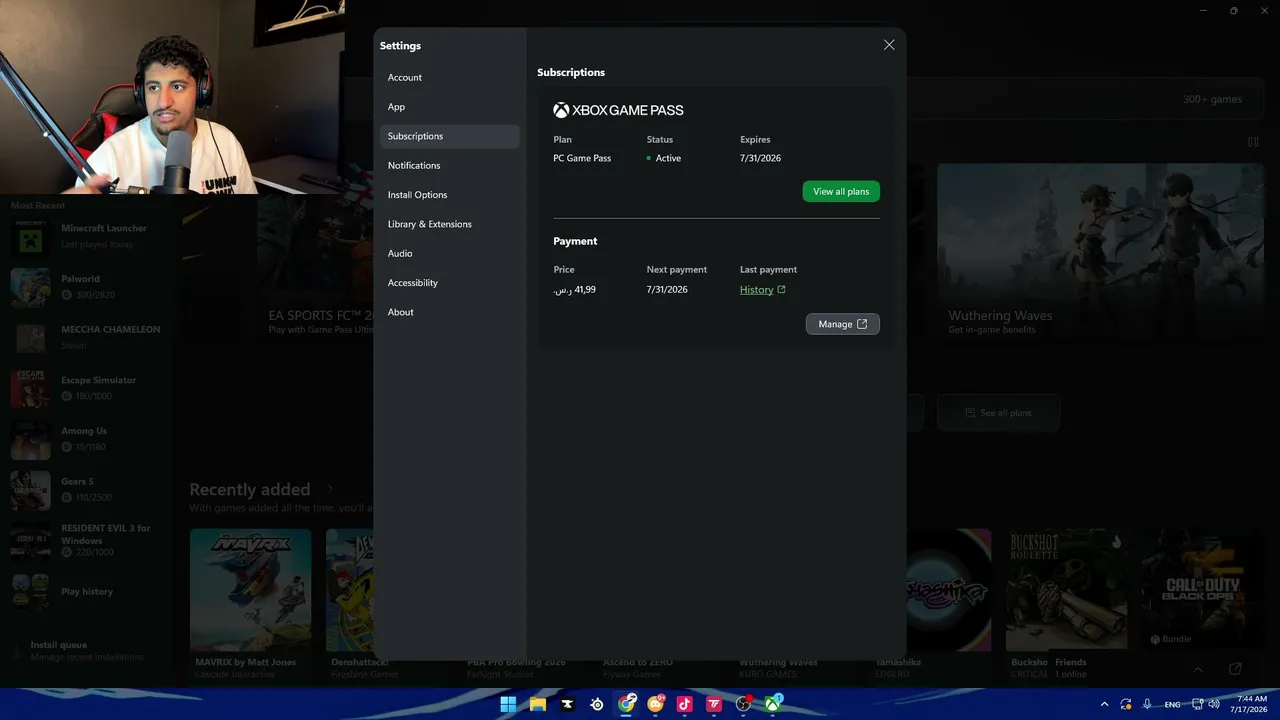Click the Active status text

pos(668,158)
